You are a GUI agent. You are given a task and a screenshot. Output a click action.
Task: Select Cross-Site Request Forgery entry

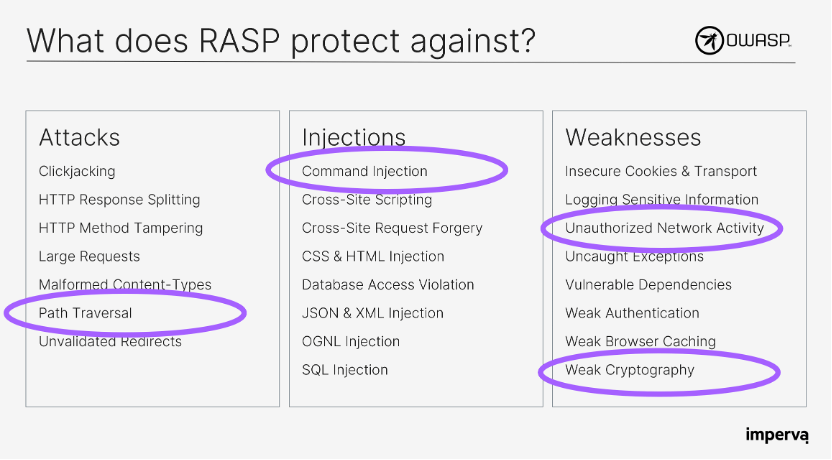(392, 228)
